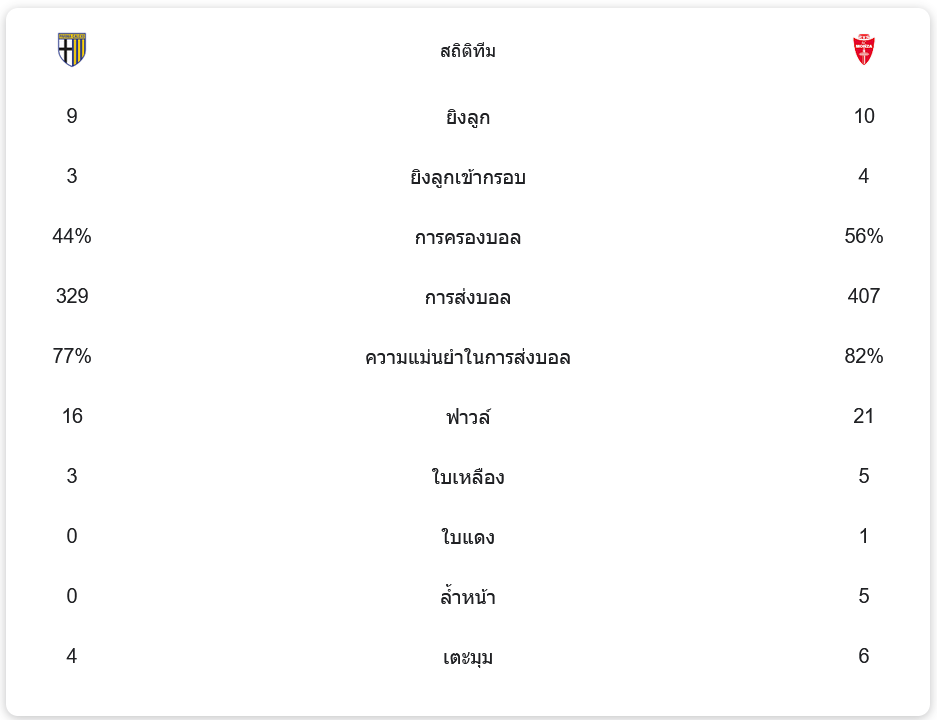Click the ใบเหลือง yellow card label

tap(468, 478)
